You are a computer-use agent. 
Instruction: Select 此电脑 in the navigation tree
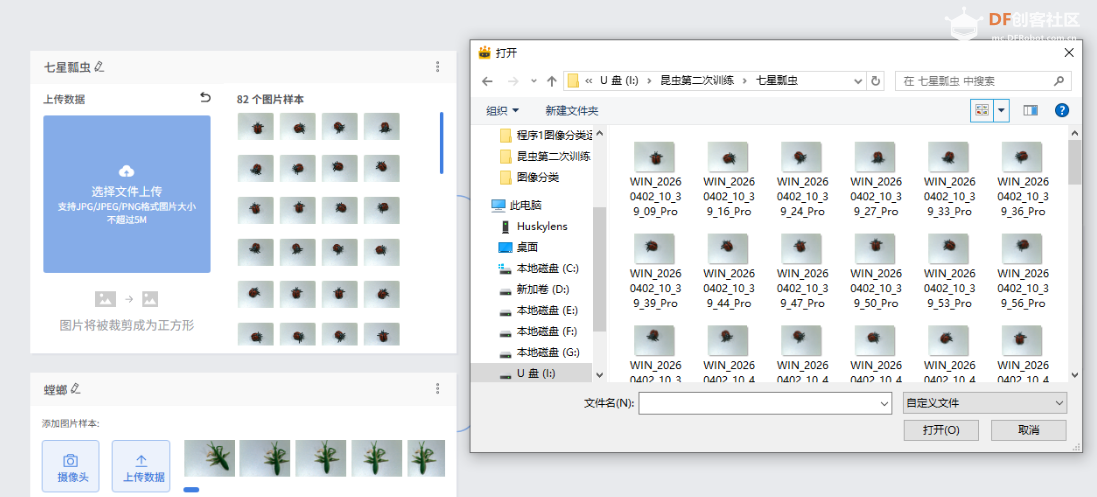pos(516,205)
